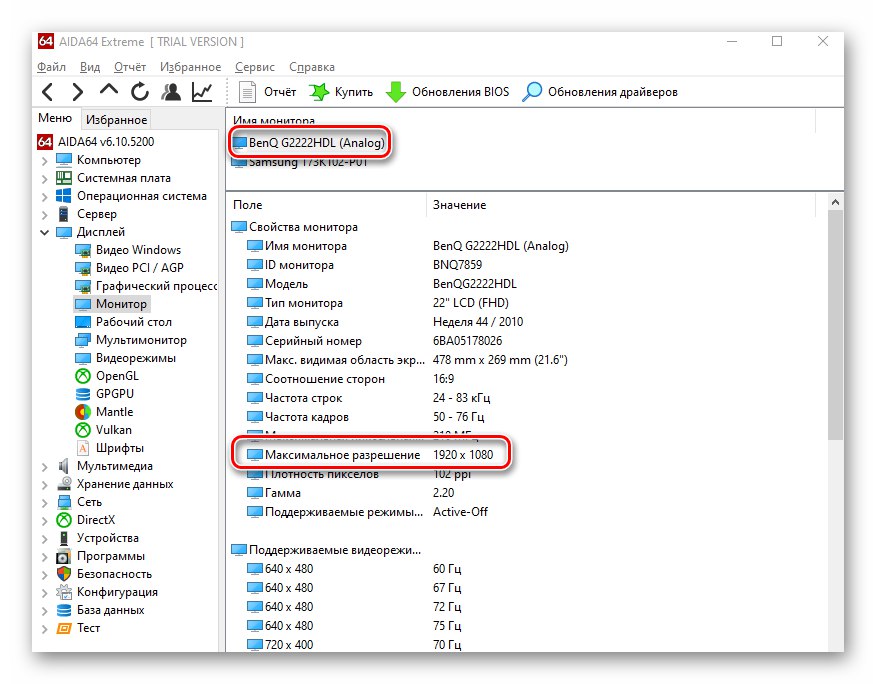Expand the Компьютер tree branch
876x684 pixels.
(44, 159)
